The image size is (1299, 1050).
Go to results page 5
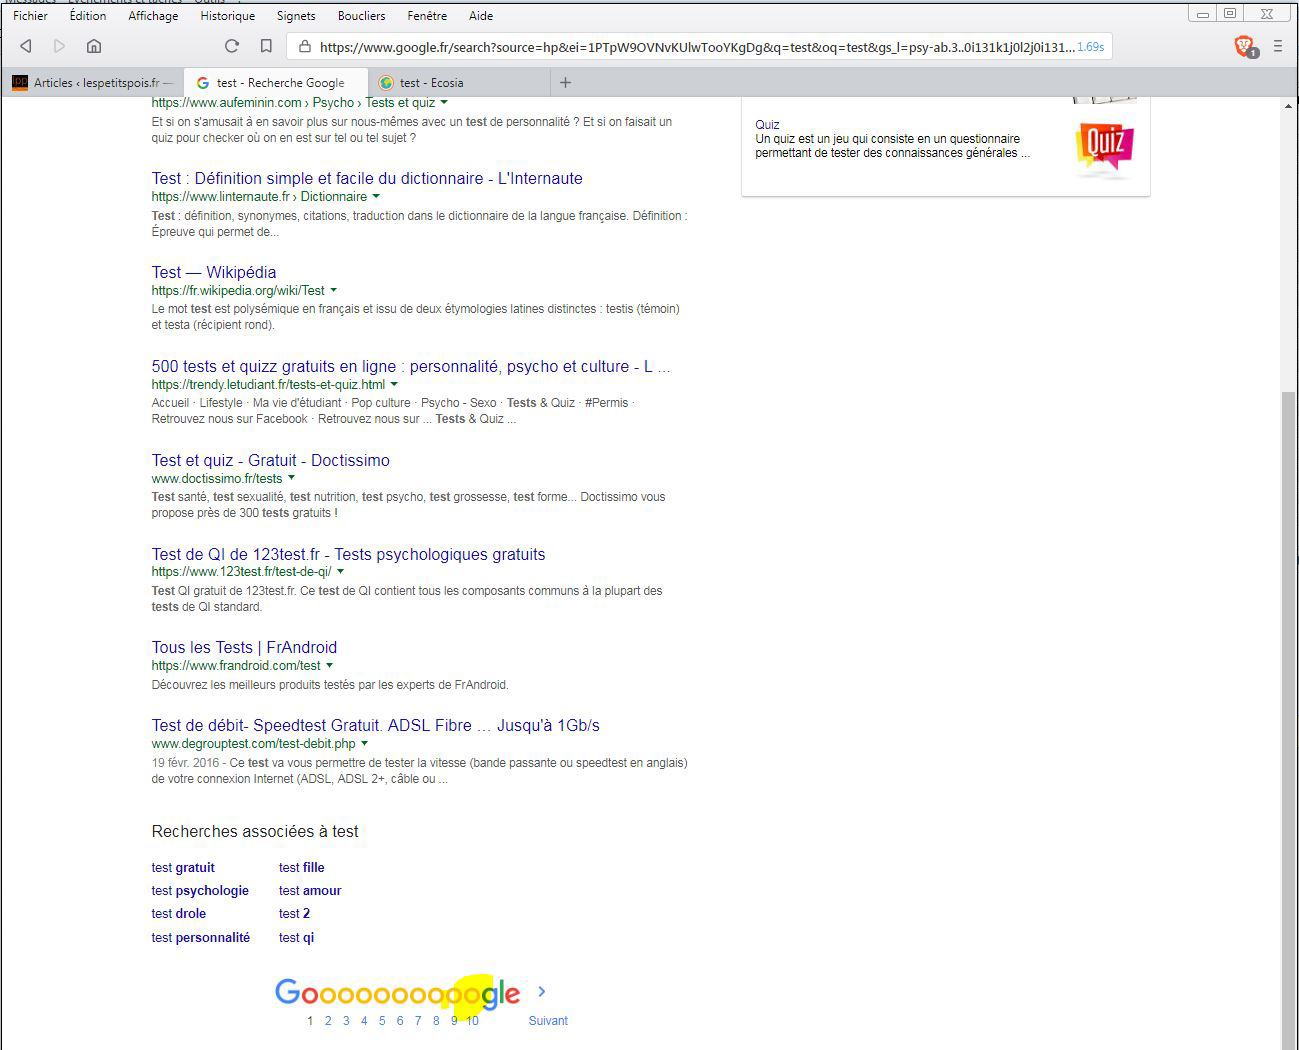point(382,1021)
